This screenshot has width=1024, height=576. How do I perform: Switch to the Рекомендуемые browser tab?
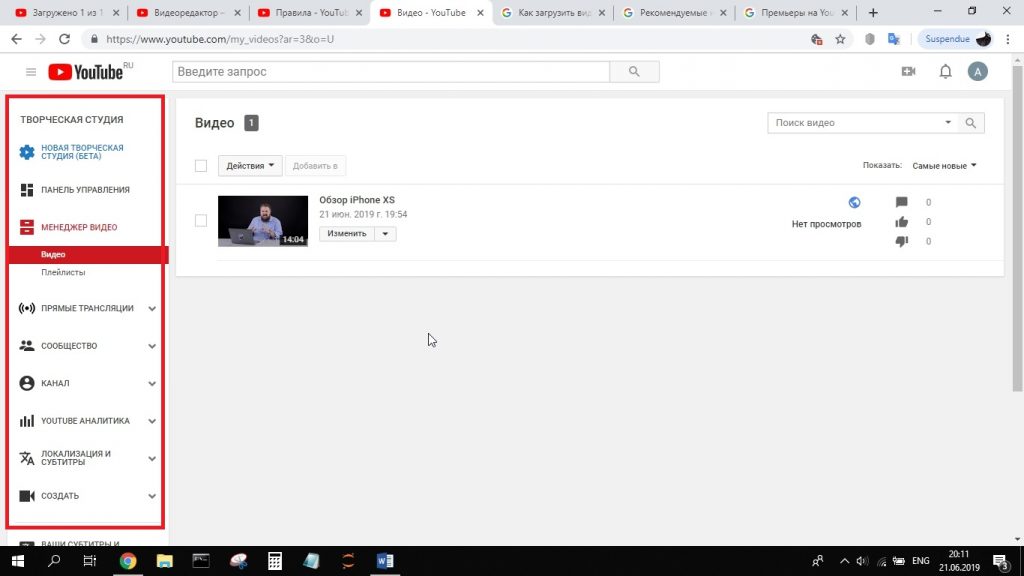pos(675,12)
